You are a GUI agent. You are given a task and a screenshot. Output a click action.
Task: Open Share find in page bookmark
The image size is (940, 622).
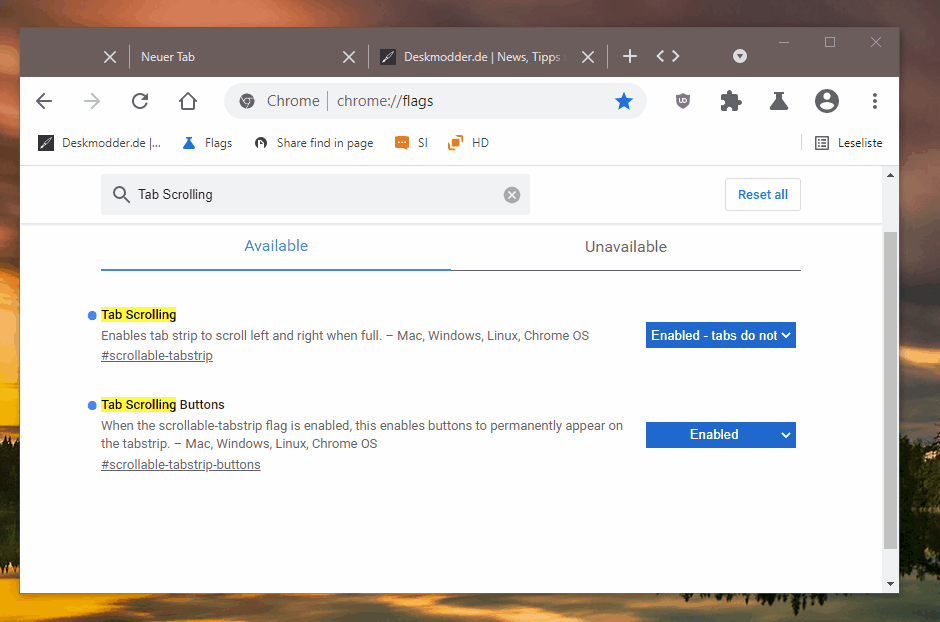pyautogui.click(x=314, y=143)
